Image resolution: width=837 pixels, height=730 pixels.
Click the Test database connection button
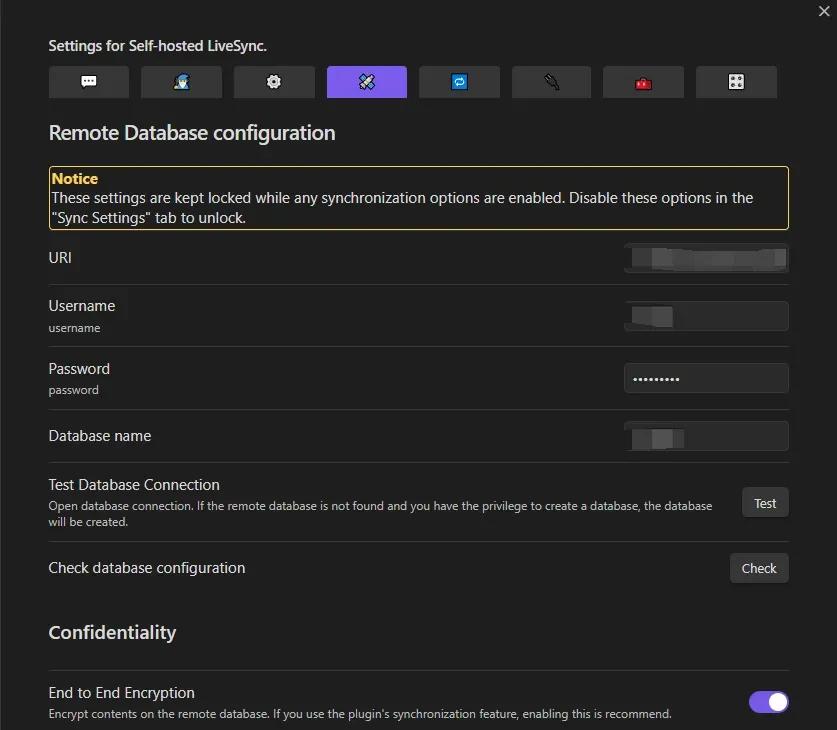(765, 503)
